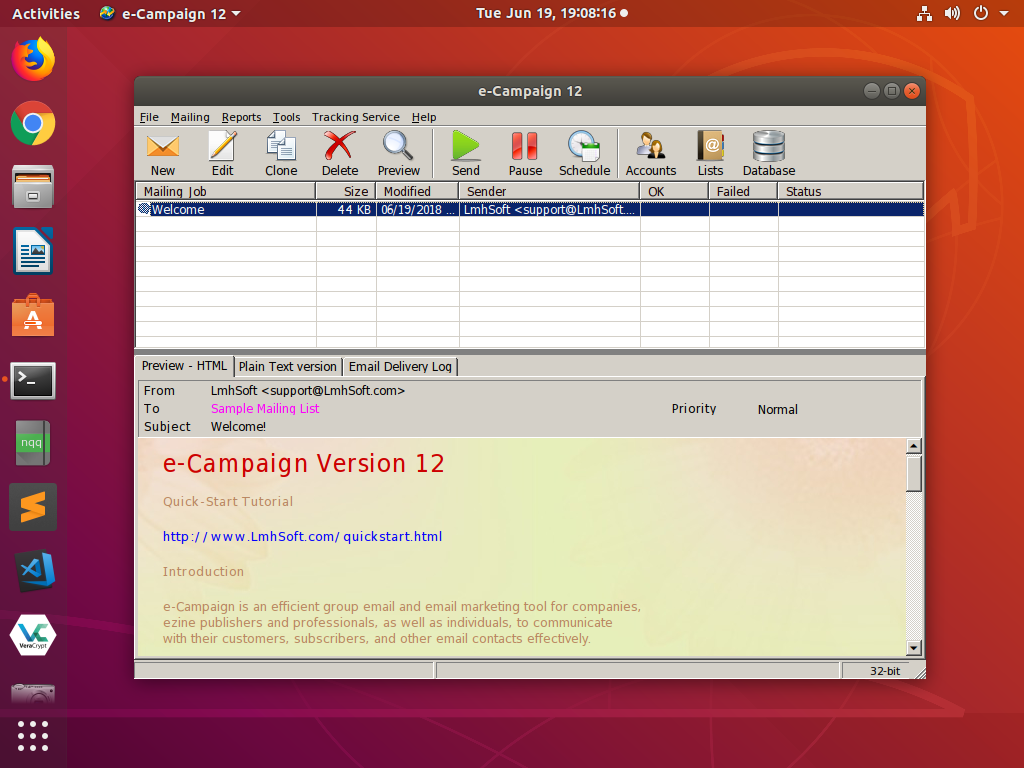Viewport: 1024px width, 768px height.
Task: Click the 32-bit status bar entry
Action: (884, 671)
